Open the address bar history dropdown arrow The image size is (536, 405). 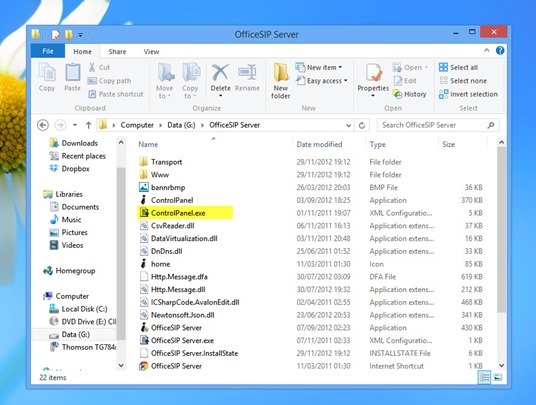(348, 125)
